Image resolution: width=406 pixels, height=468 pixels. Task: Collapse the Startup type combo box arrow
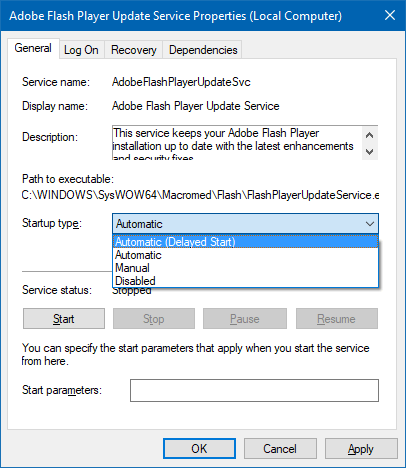pos(370,224)
